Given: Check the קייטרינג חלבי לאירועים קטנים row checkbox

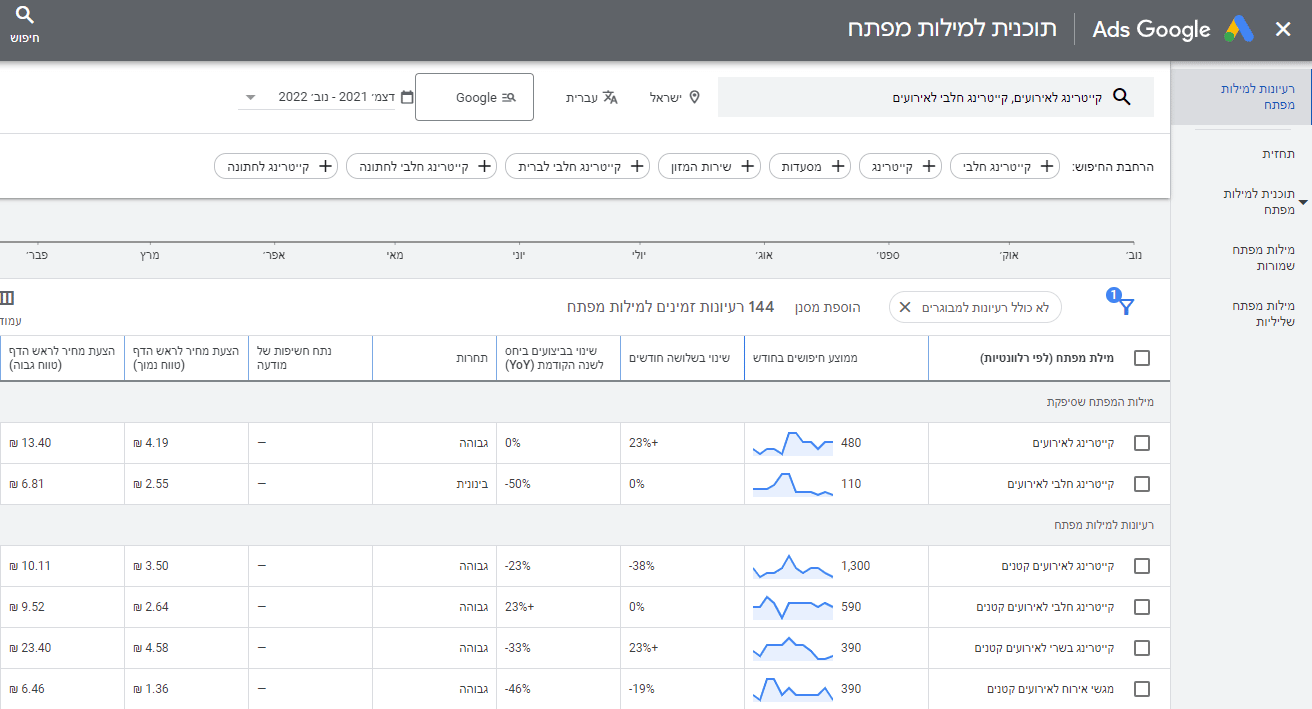Looking at the screenshot, I should tap(1142, 607).
